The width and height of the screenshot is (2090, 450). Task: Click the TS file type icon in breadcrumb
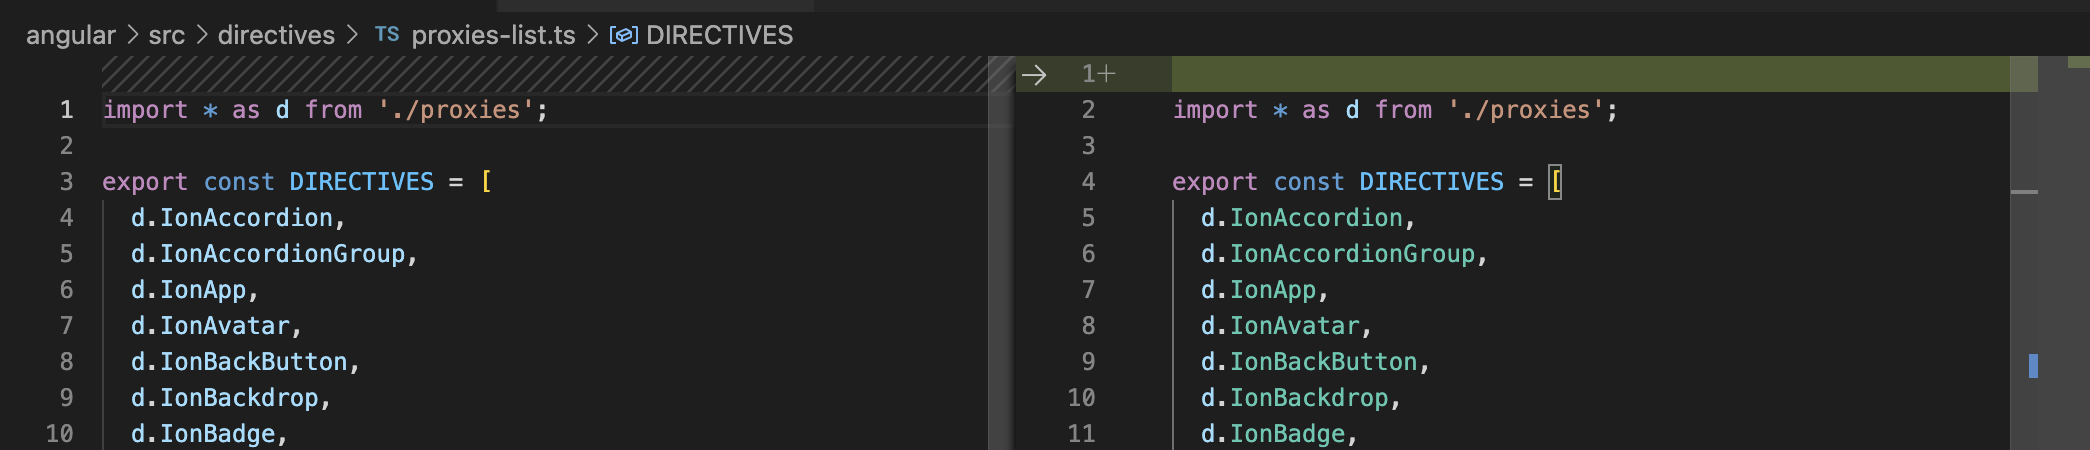387,35
